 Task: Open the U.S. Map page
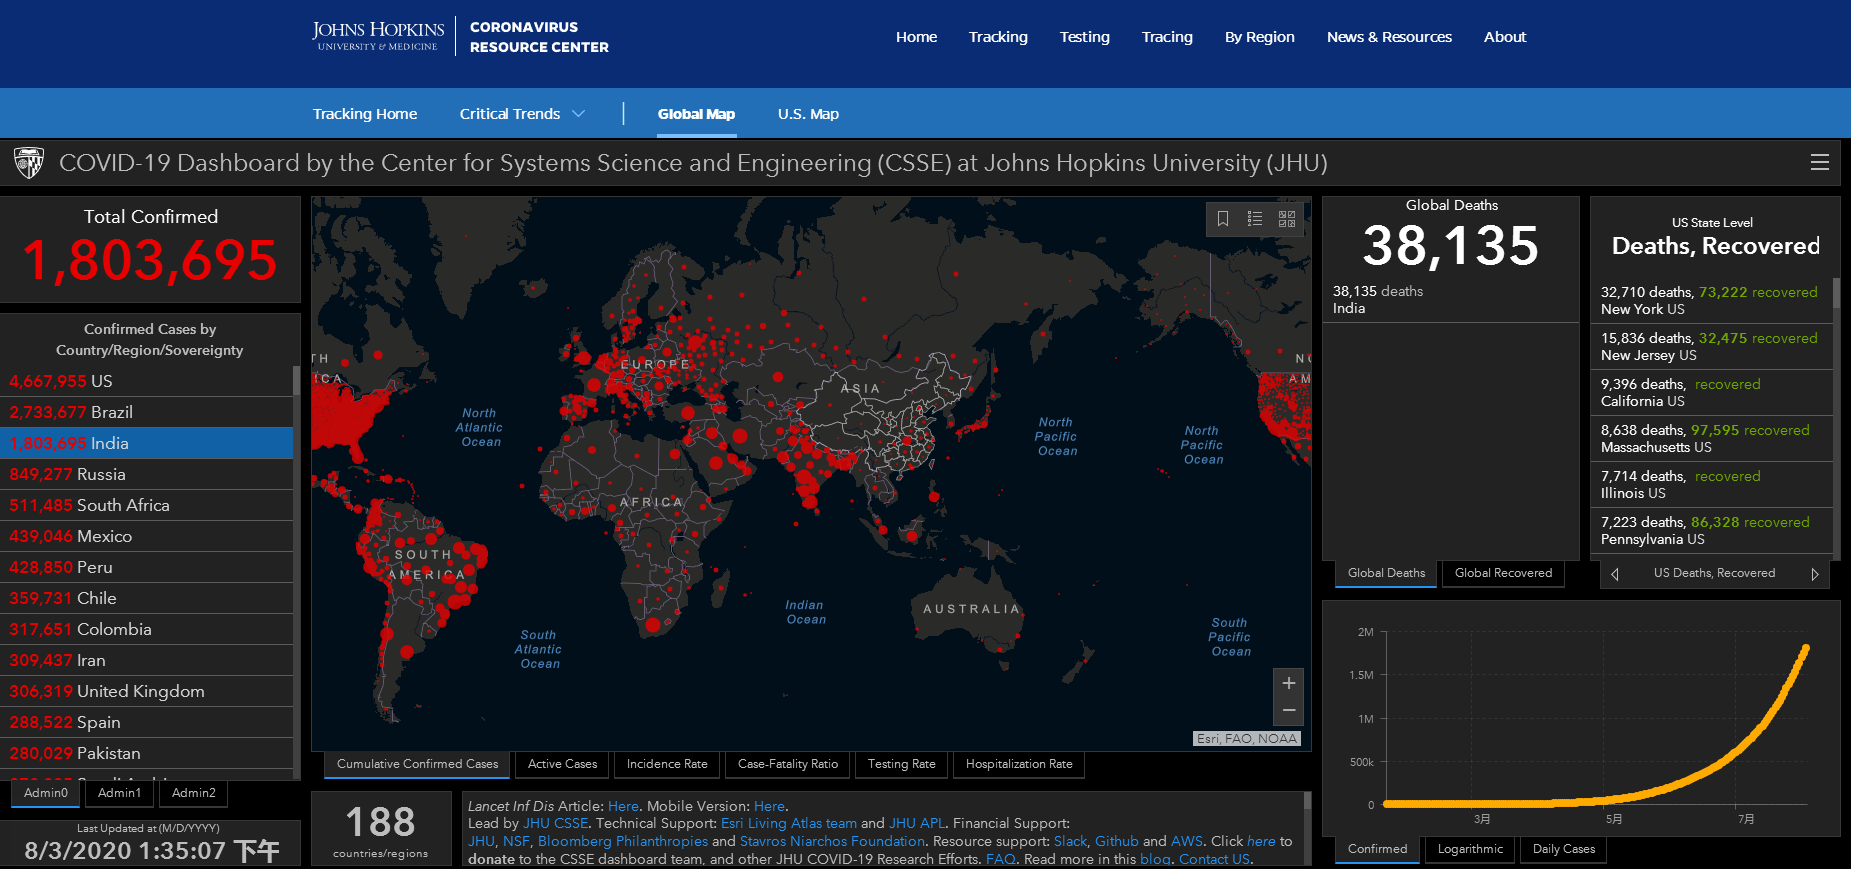tap(808, 114)
